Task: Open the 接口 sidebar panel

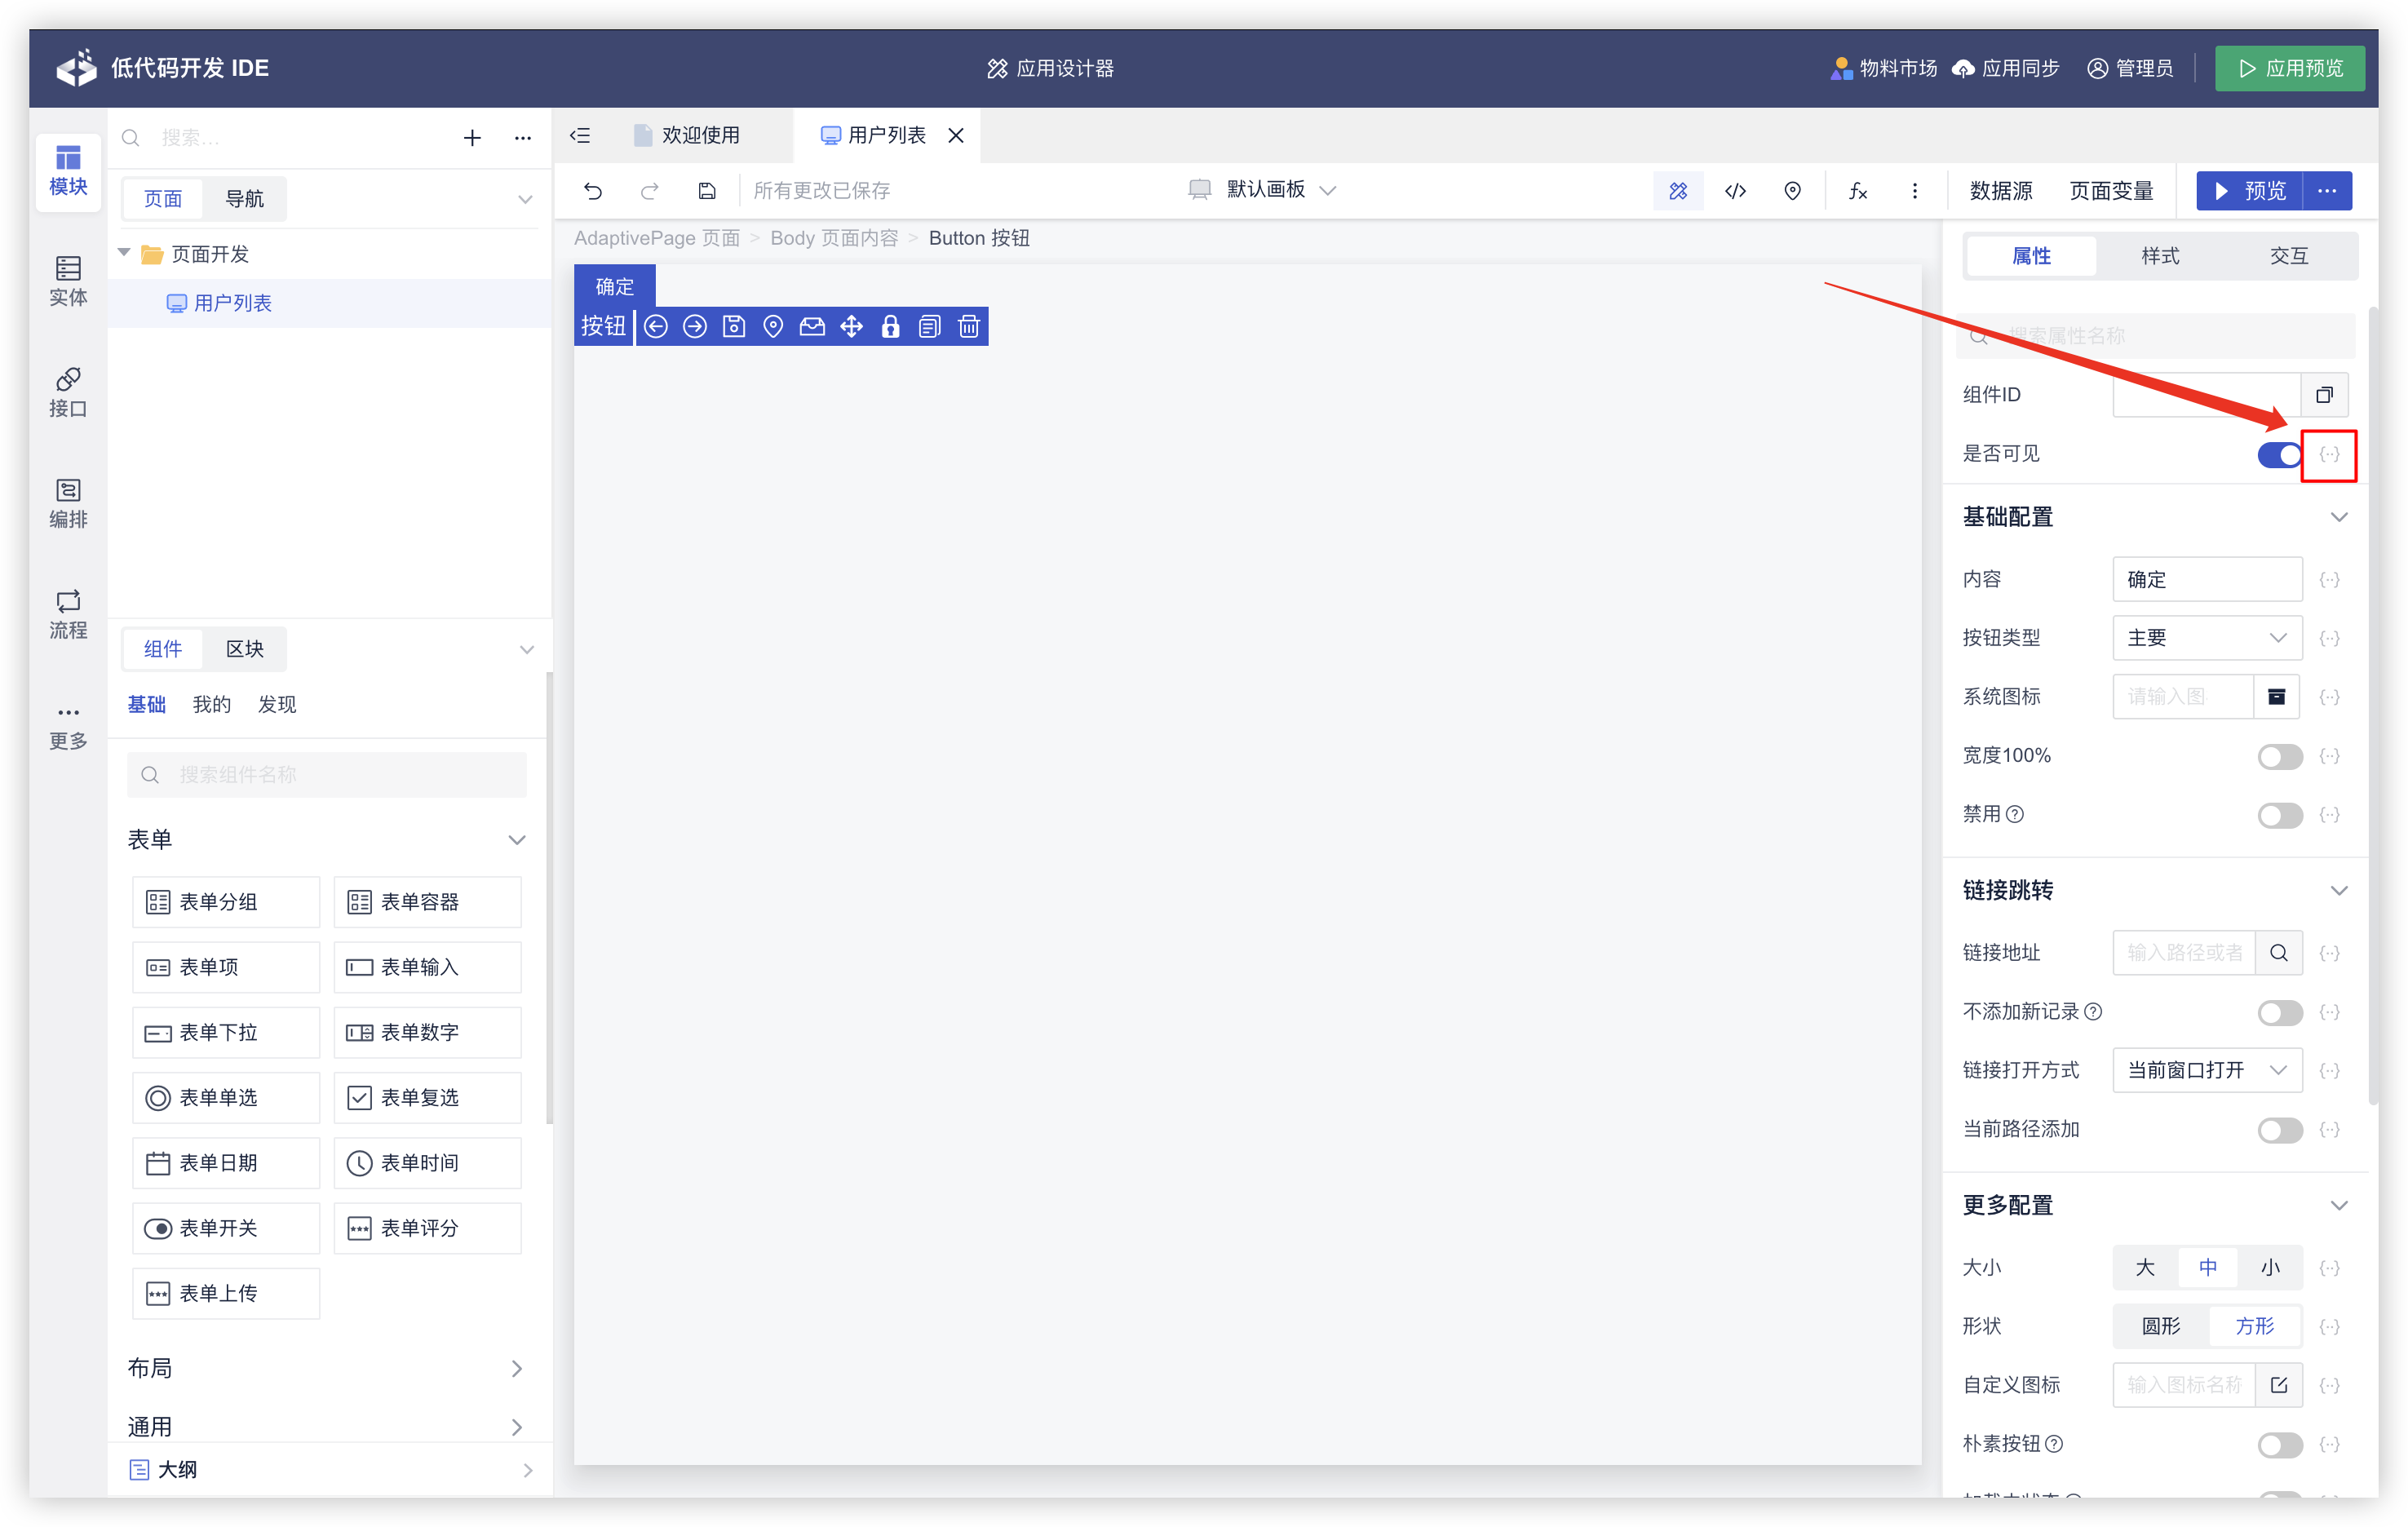Action: pos(68,392)
